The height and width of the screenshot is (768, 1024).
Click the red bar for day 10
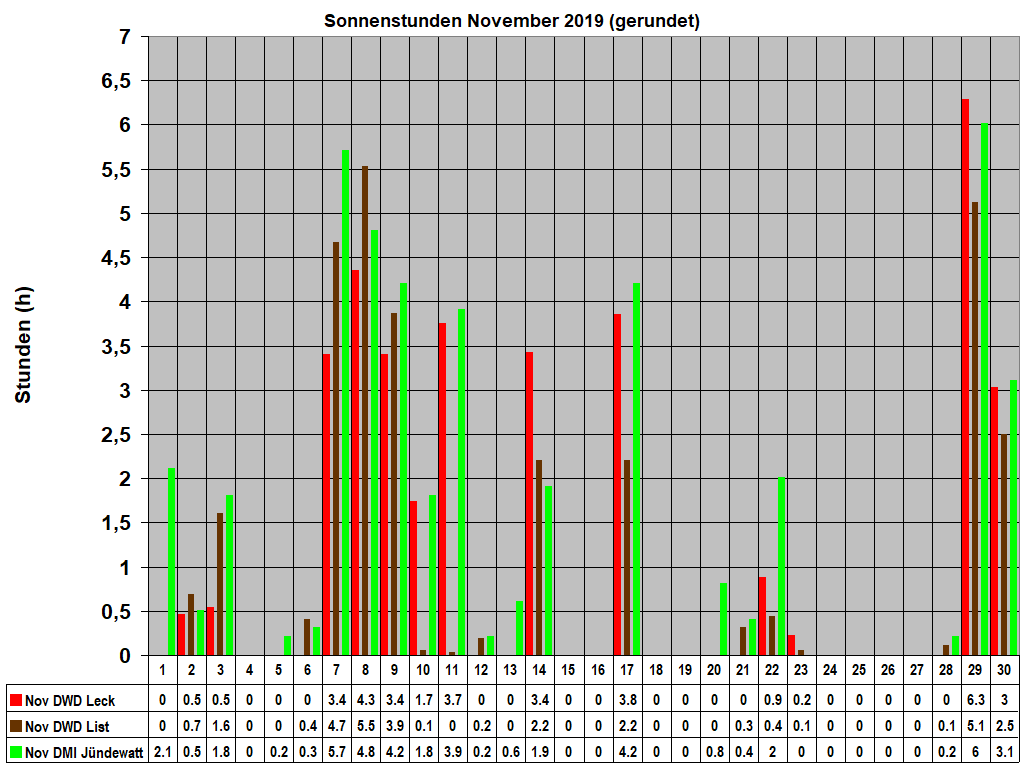[413, 578]
